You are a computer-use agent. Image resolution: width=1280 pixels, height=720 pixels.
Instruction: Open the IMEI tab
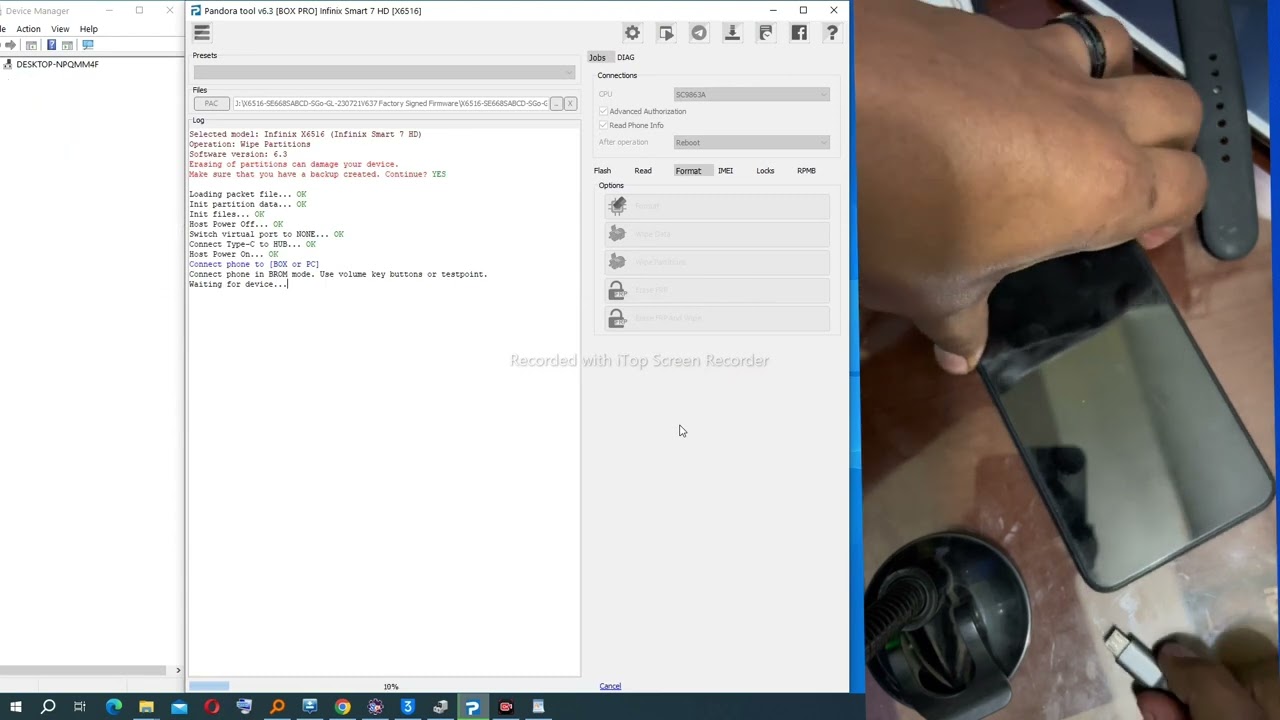pyautogui.click(x=725, y=171)
